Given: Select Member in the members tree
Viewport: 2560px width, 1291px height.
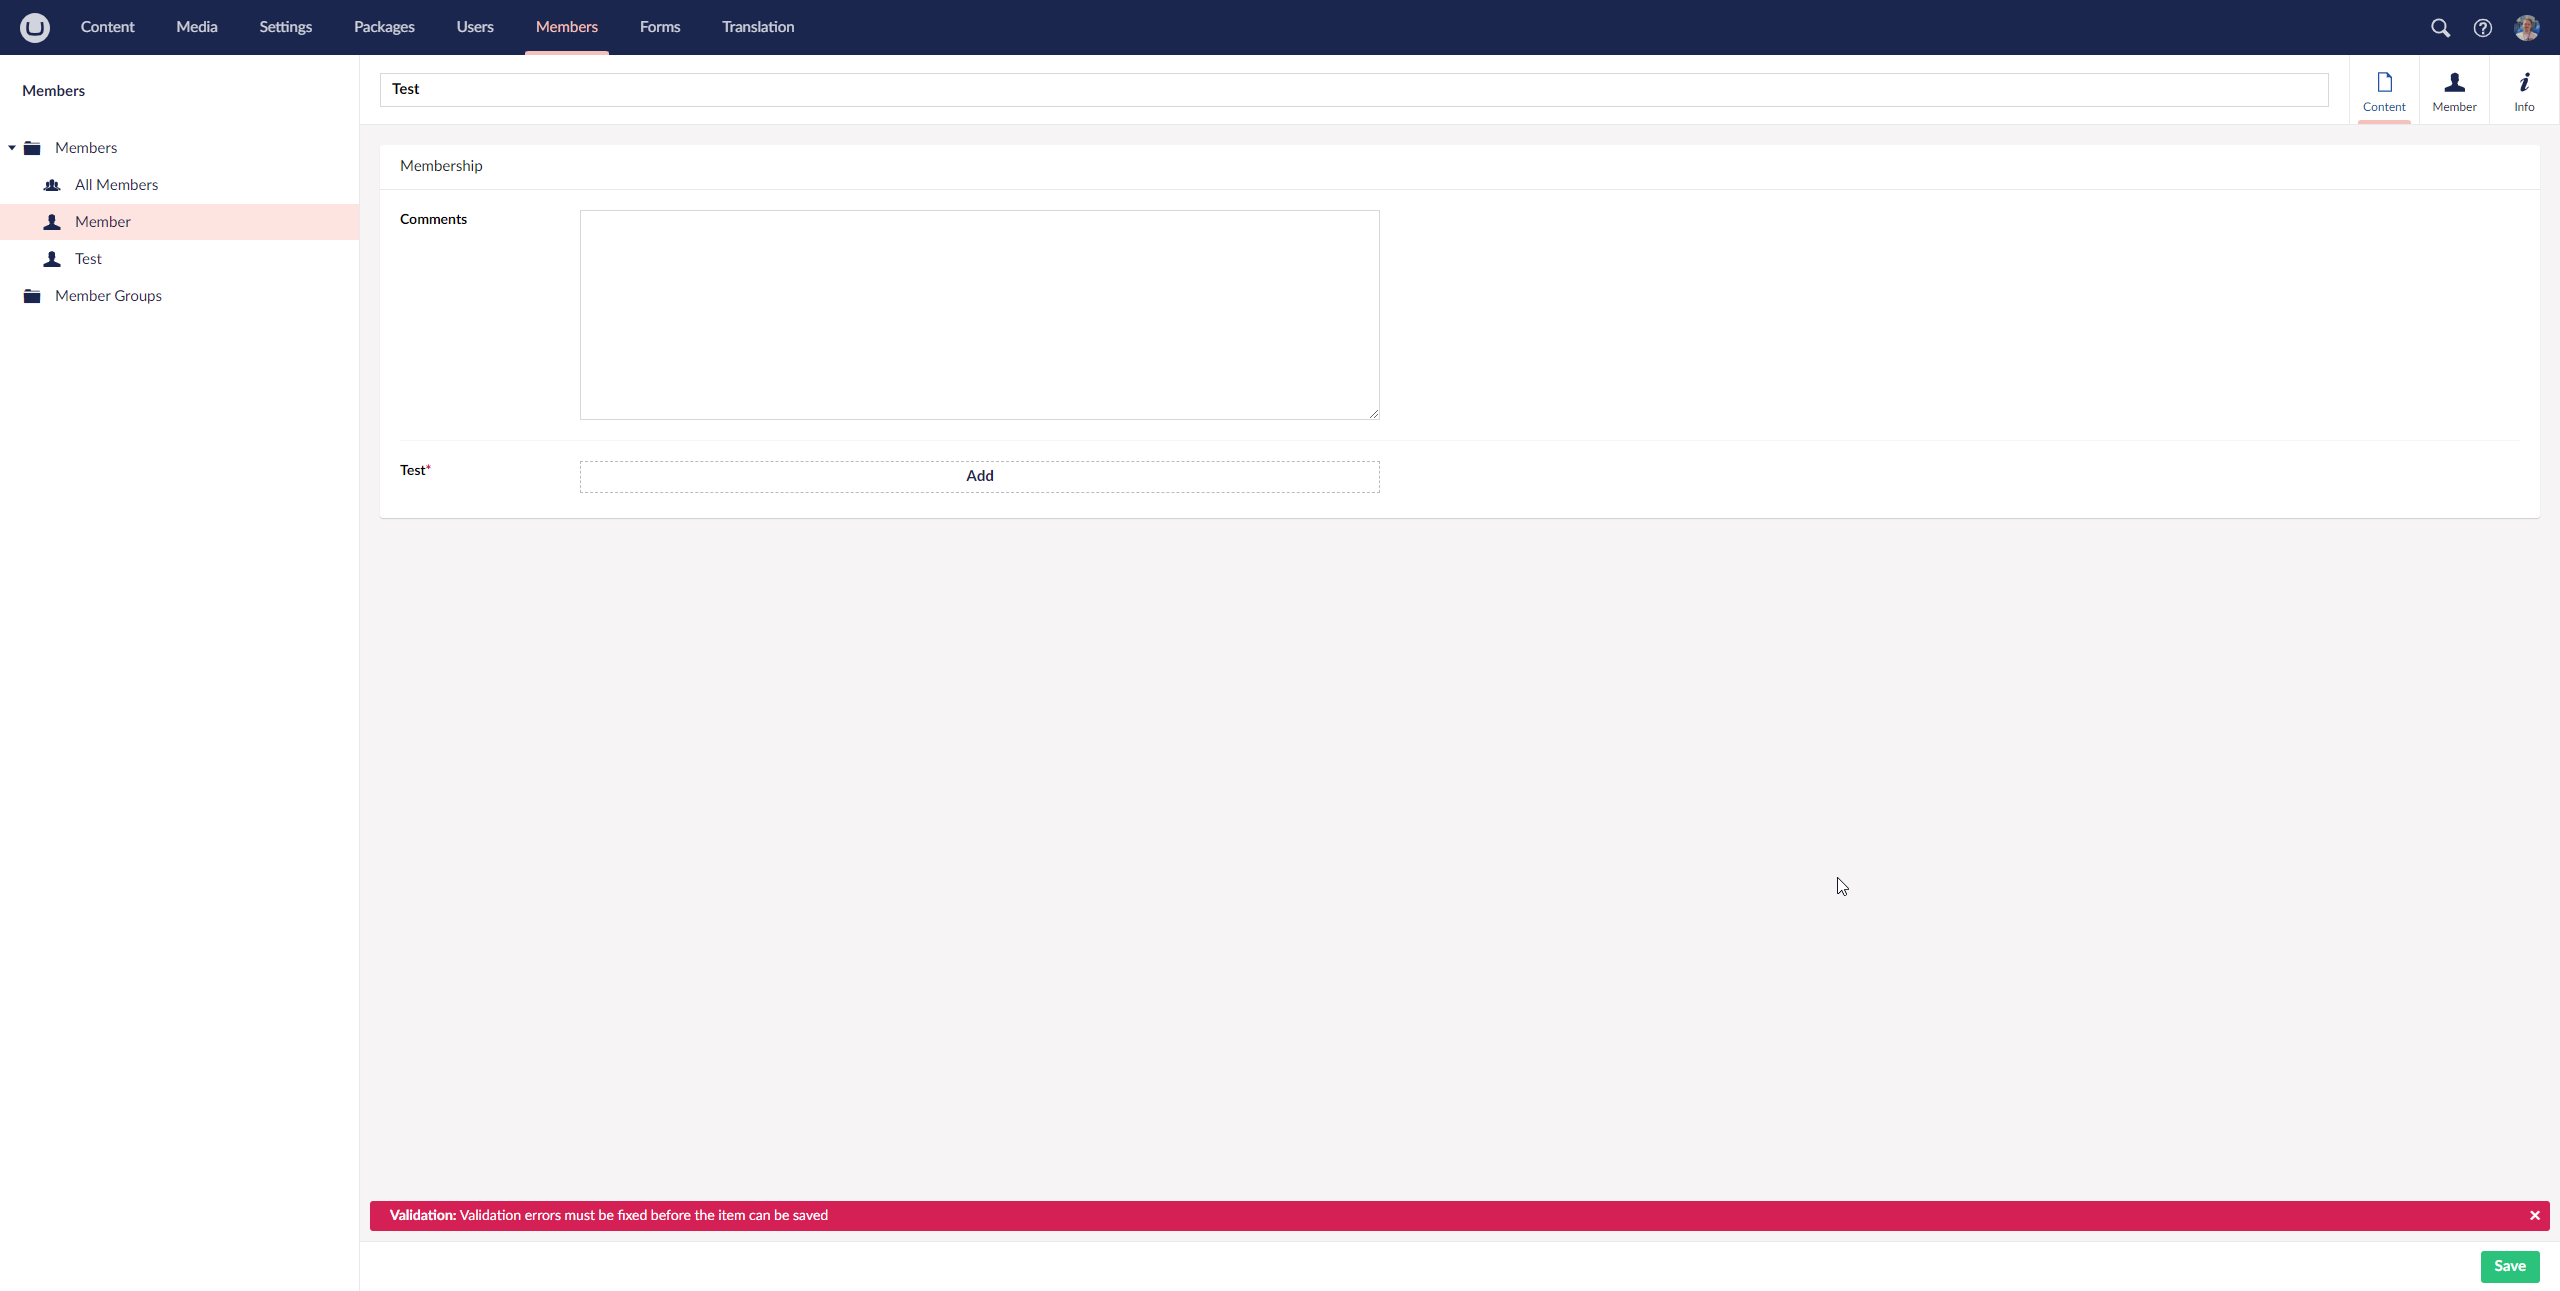Looking at the screenshot, I should pyautogui.click(x=103, y=221).
